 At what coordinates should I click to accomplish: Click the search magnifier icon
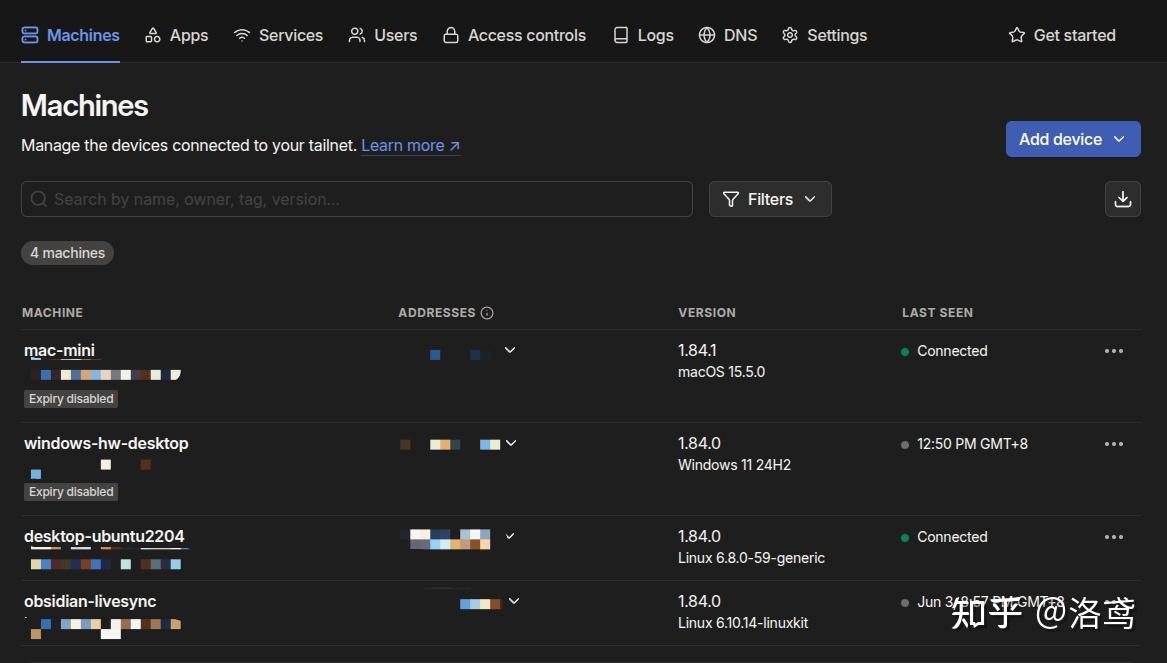pos(38,199)
